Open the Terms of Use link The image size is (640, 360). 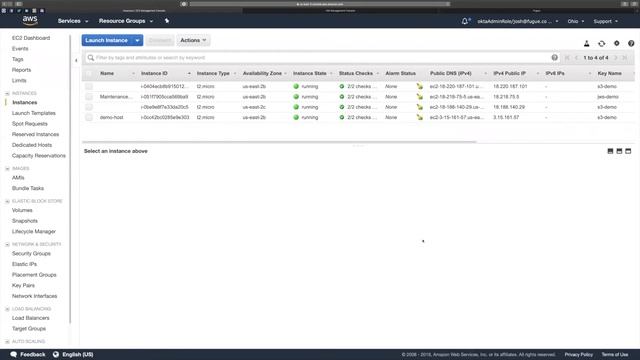tap(615, 354)
